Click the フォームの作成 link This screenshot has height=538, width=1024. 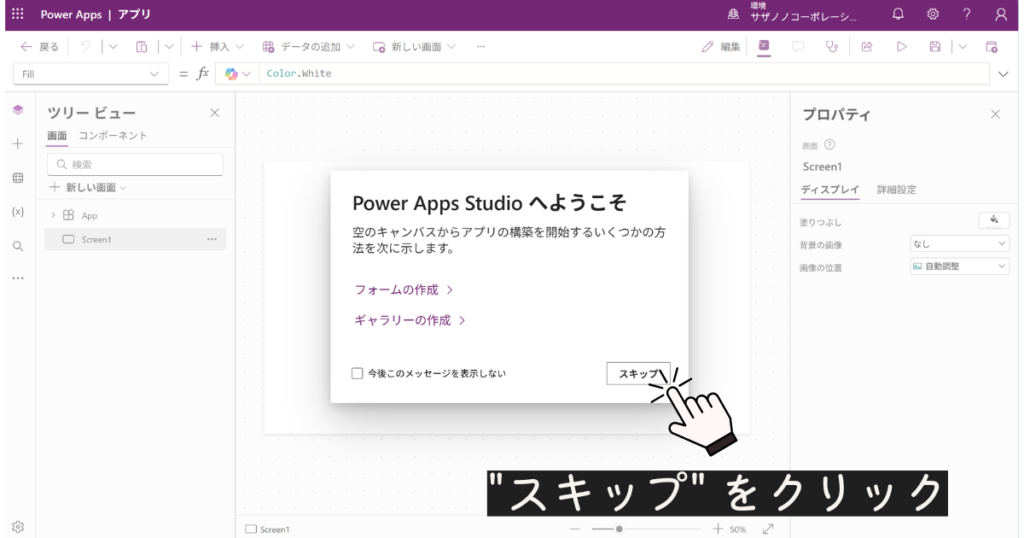point(403,290)
